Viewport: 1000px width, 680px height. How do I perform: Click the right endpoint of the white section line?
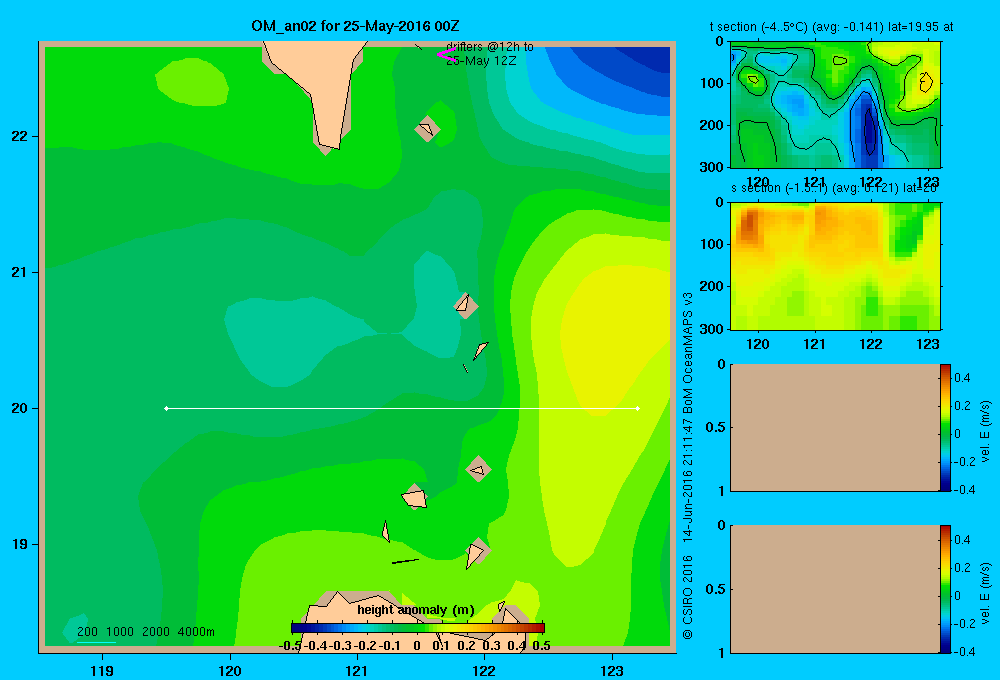(638, 408)
